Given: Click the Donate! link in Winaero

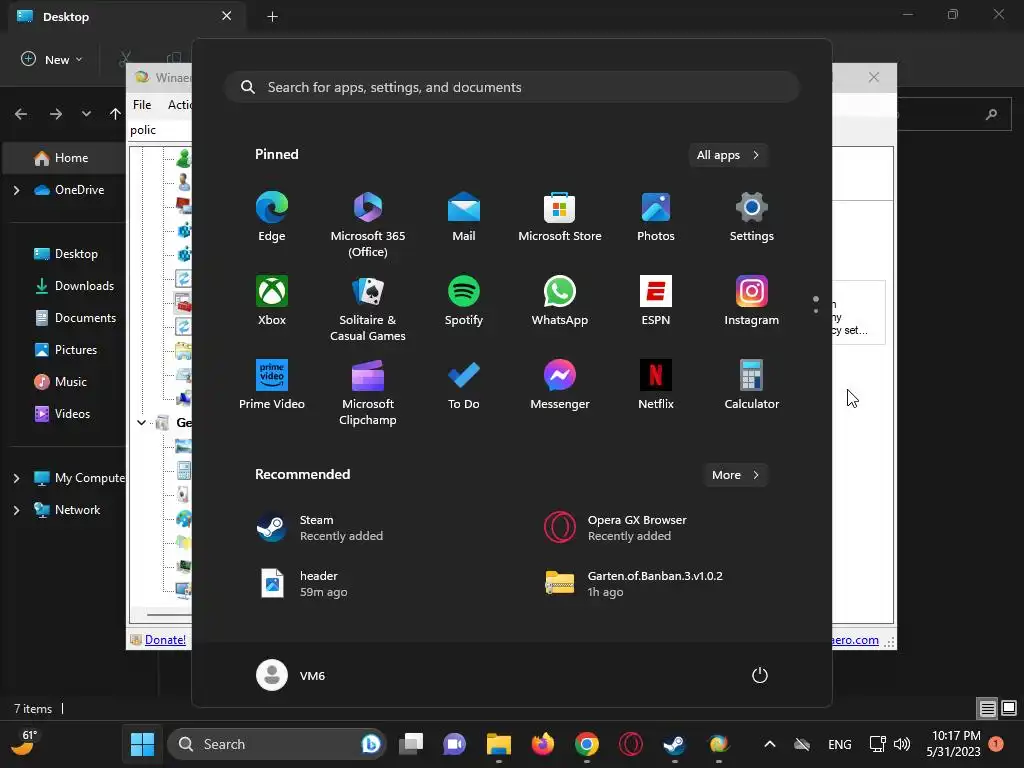Looking at the screenshot, I should click(x=165, y=640).
